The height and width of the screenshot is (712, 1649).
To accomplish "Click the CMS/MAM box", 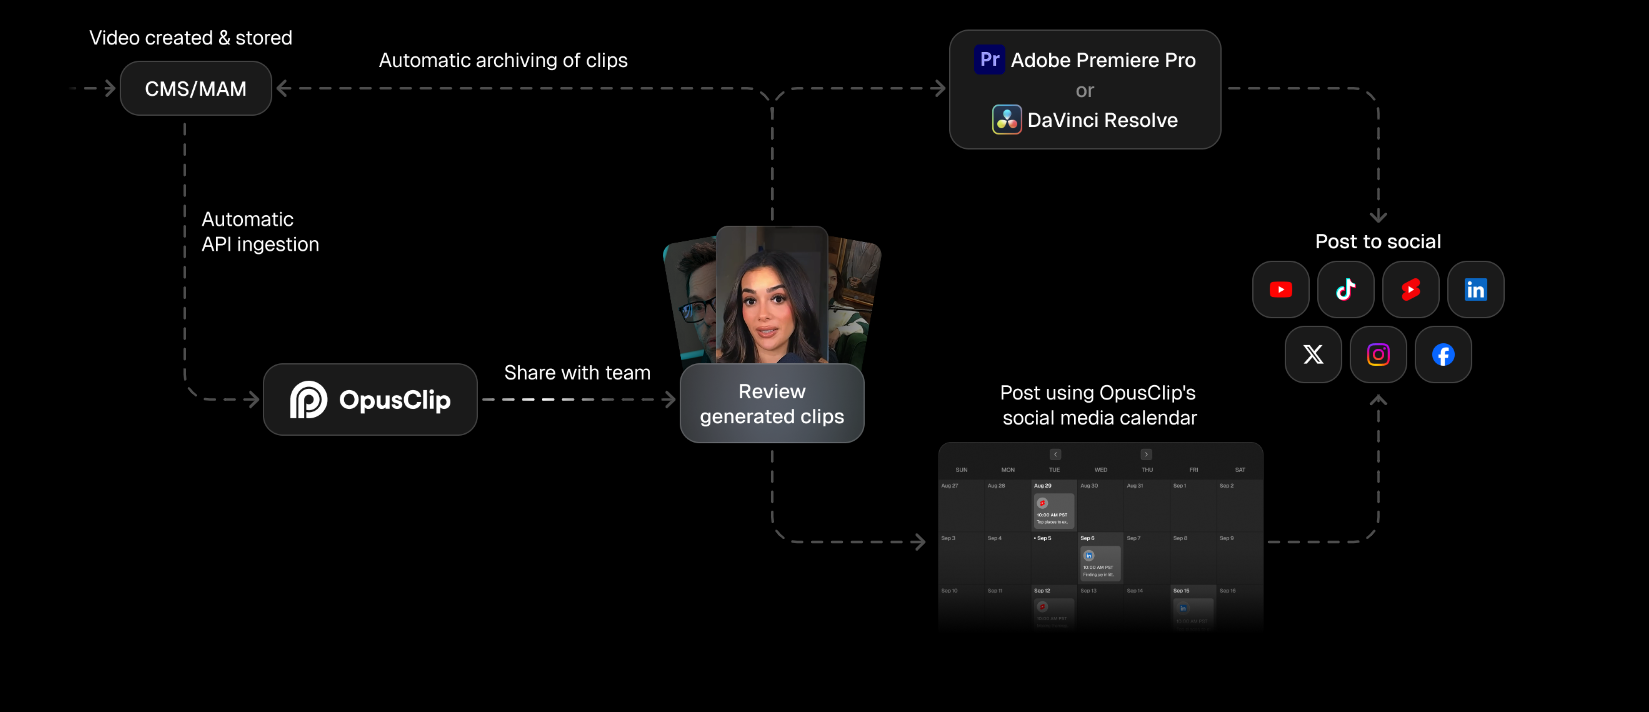I will click(x=196, y=89).
